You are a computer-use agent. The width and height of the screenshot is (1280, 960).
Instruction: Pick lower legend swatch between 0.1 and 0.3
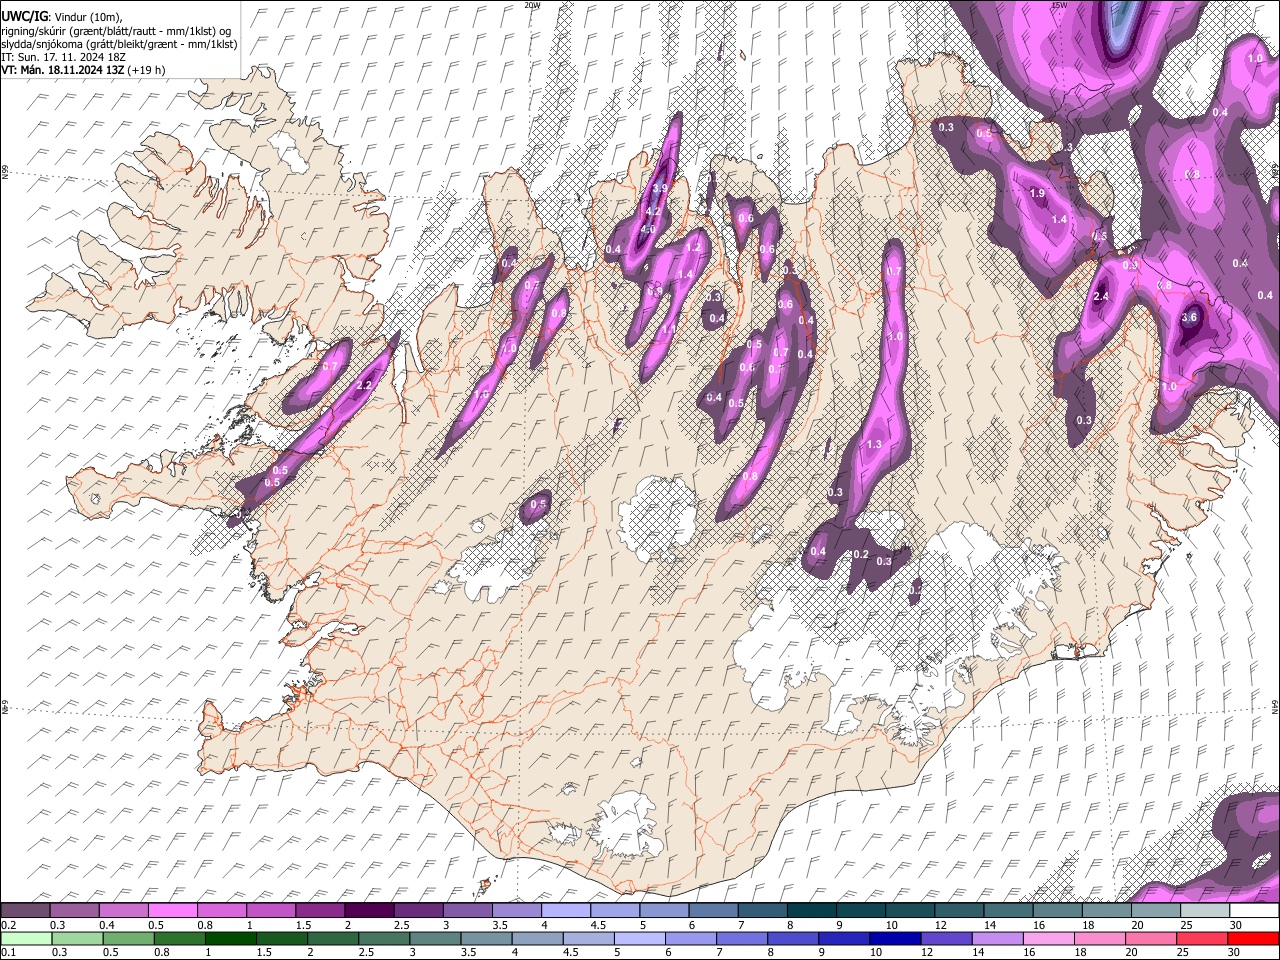tap(27, 938)
